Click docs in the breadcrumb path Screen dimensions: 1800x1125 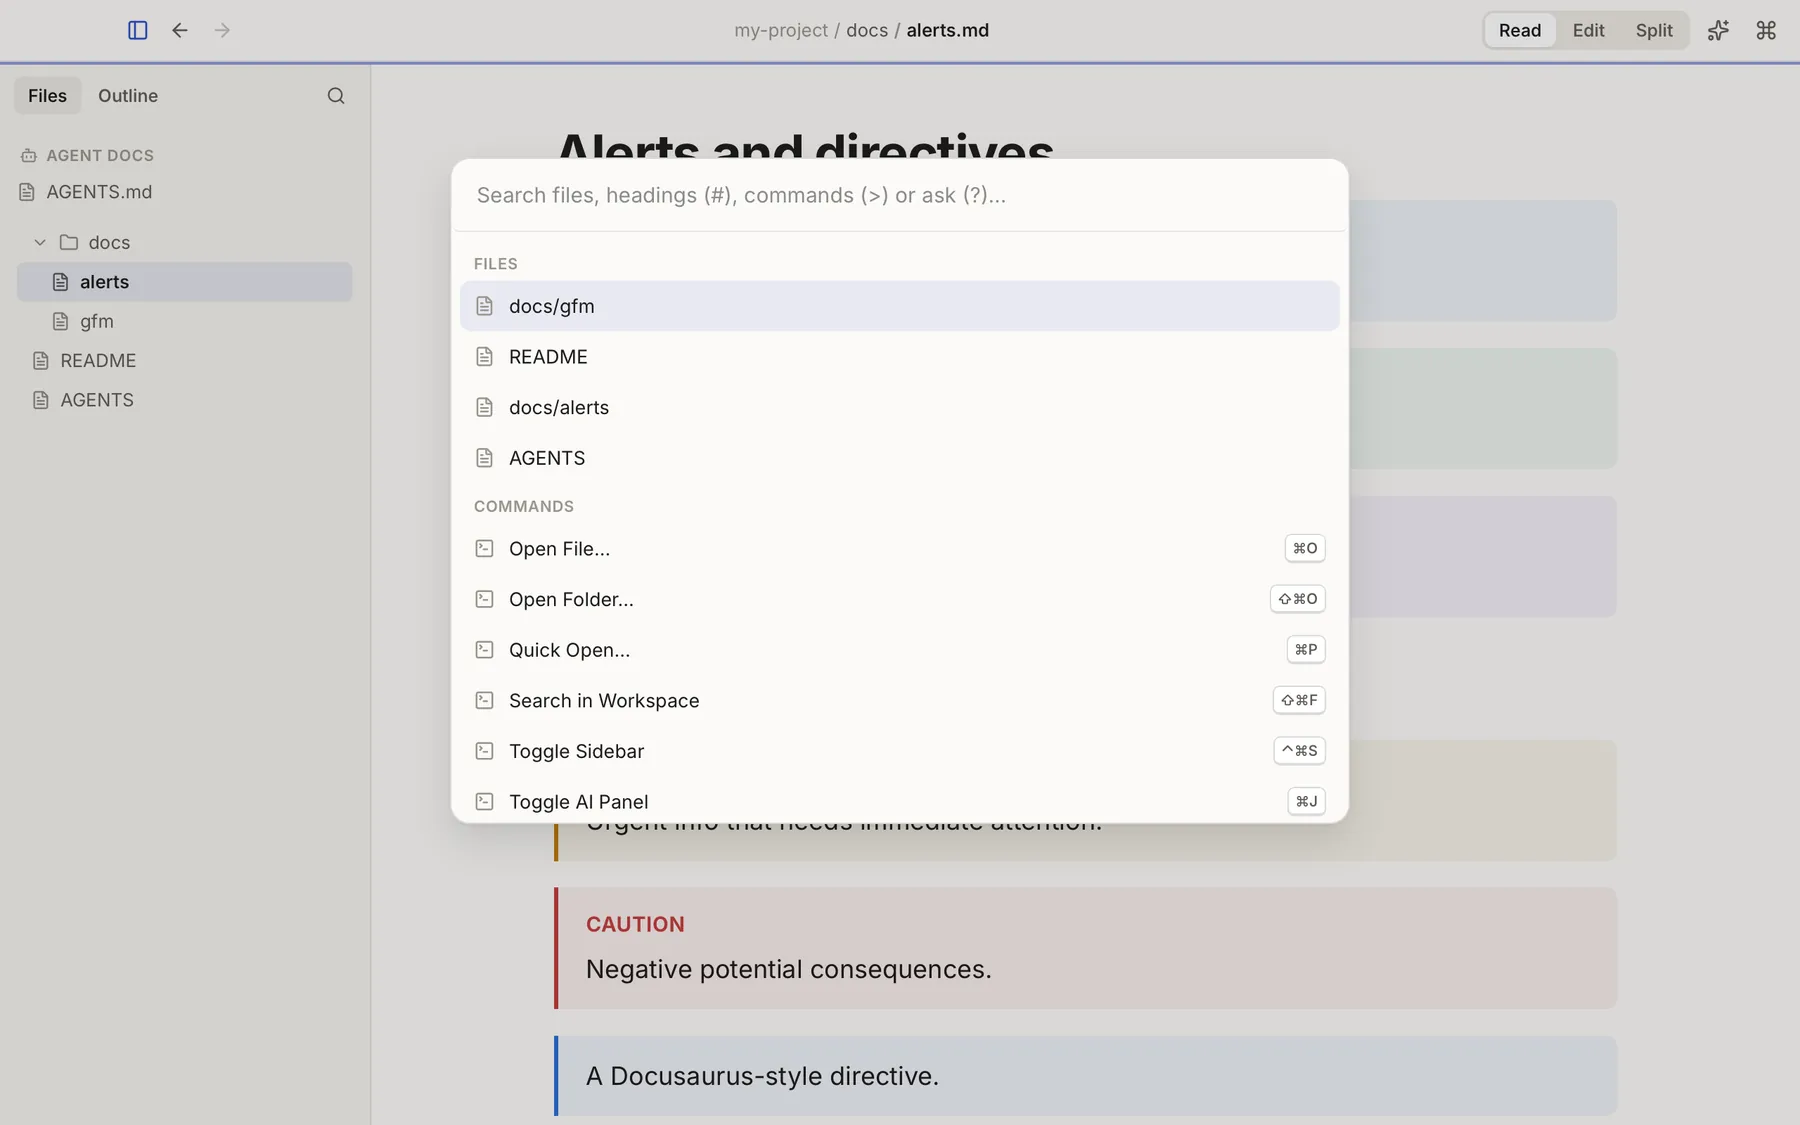867,30
